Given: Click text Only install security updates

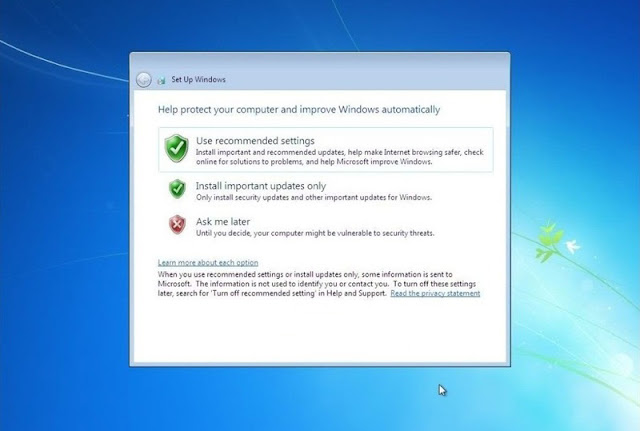Looking at the screenshot, I should click(x=313, y=198).
